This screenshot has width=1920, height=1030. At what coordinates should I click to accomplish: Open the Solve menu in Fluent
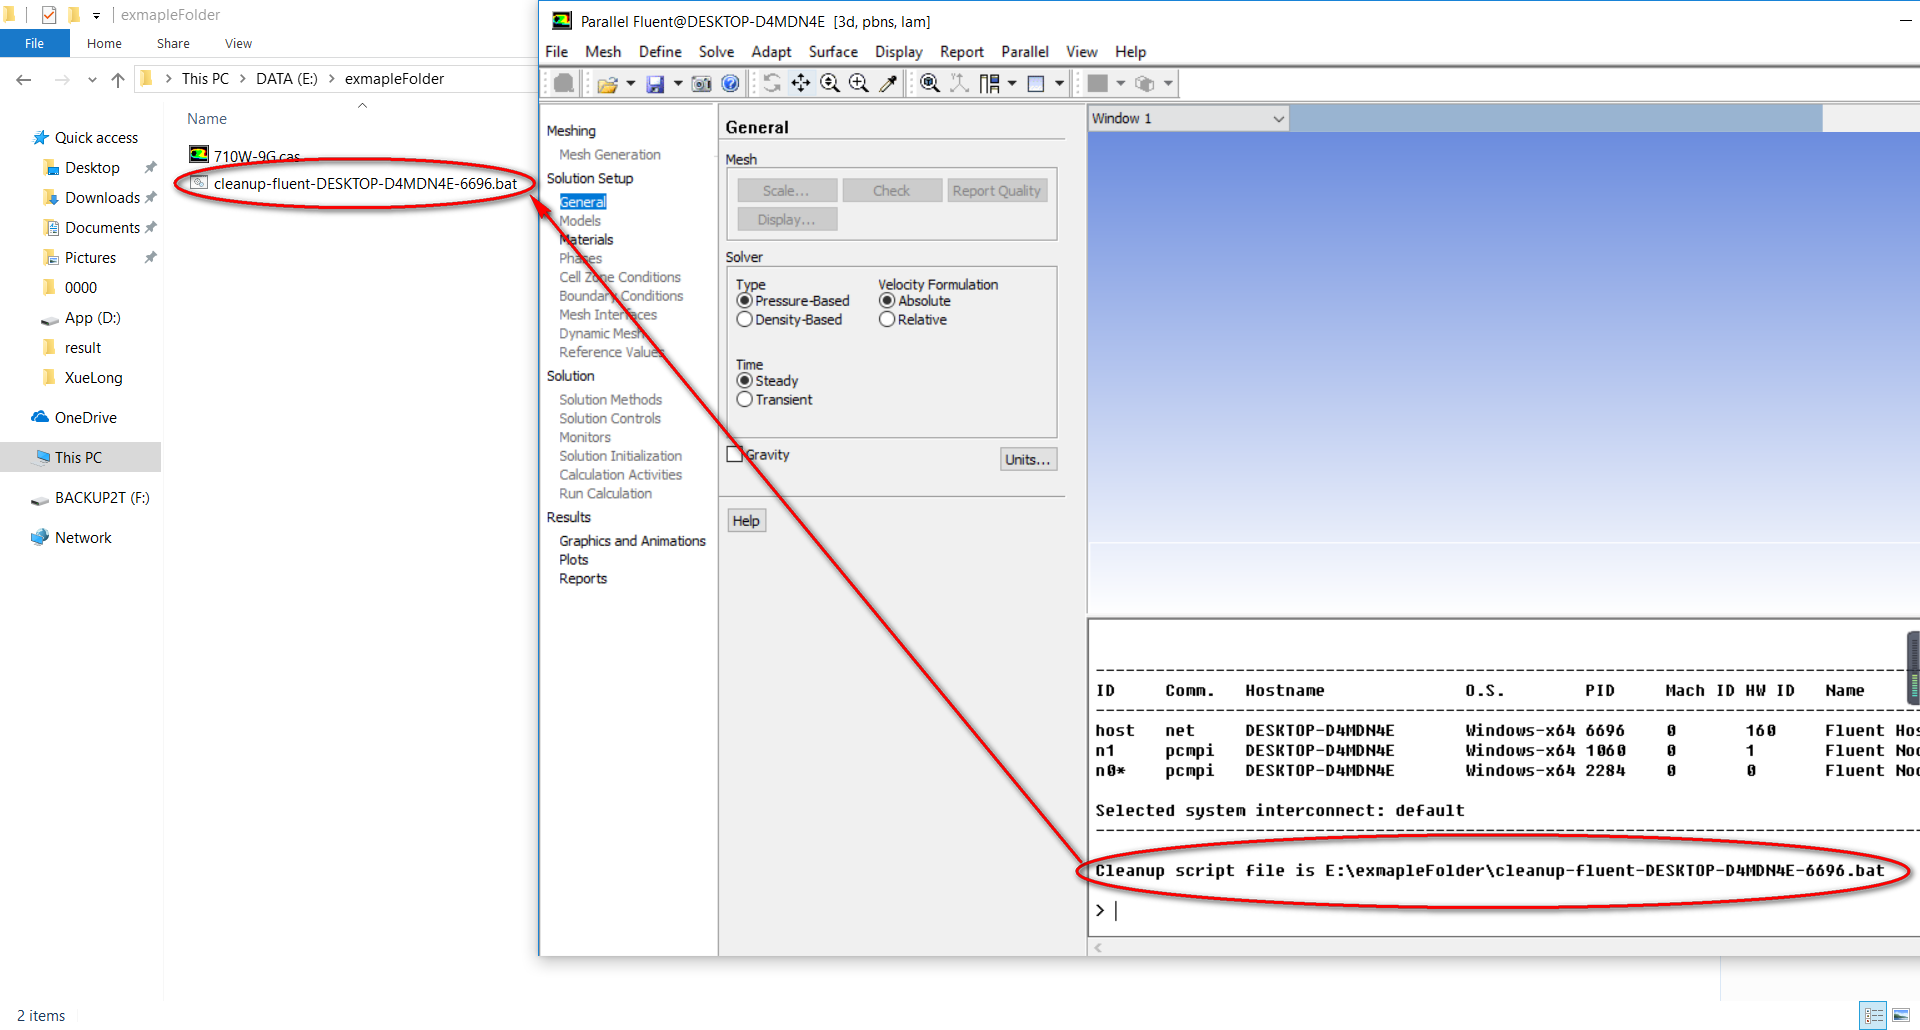(x=715, y=51)
